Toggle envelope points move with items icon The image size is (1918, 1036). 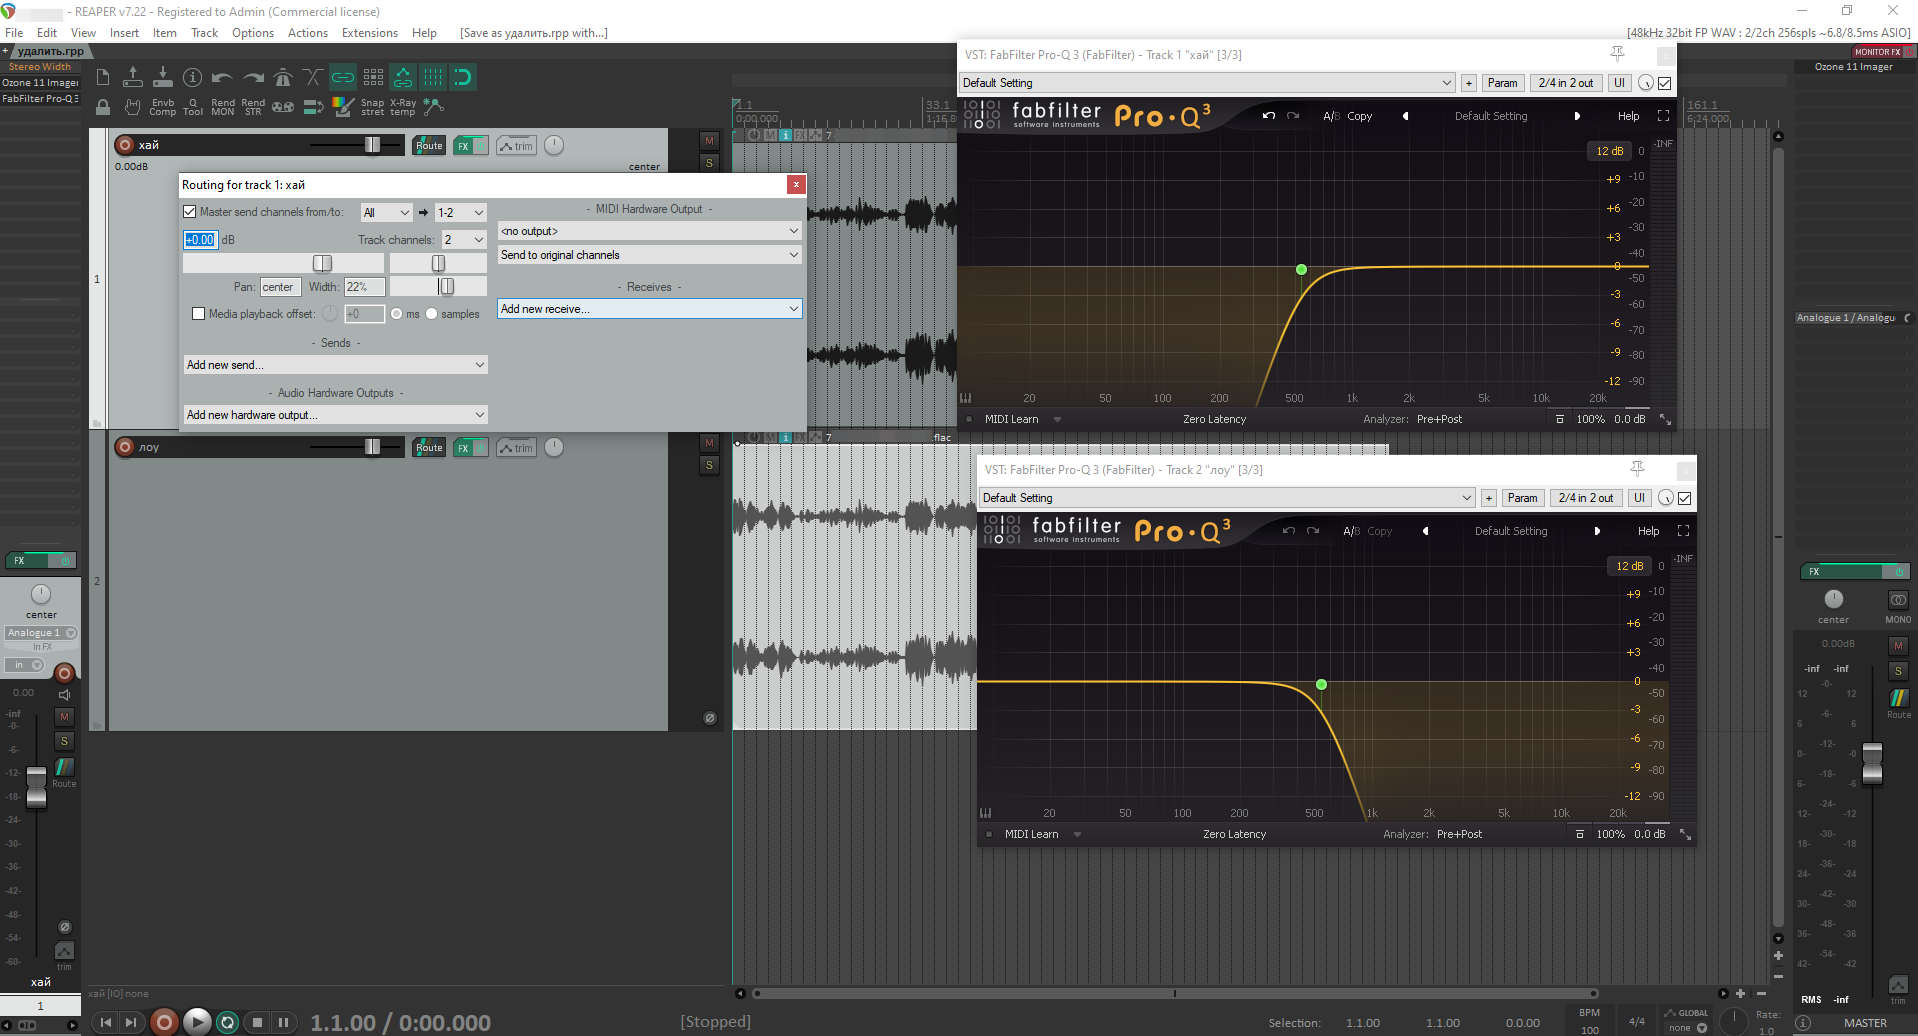[x=403, y=77]
